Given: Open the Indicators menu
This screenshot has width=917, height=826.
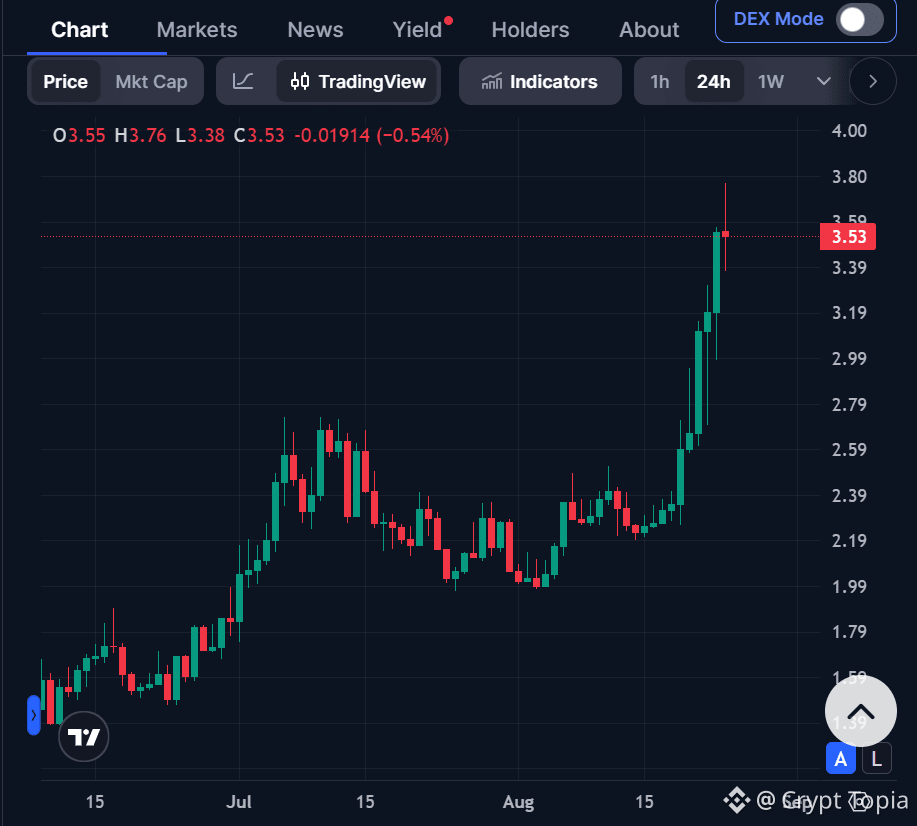Looking at the screenshot, I should click(540, 81).
